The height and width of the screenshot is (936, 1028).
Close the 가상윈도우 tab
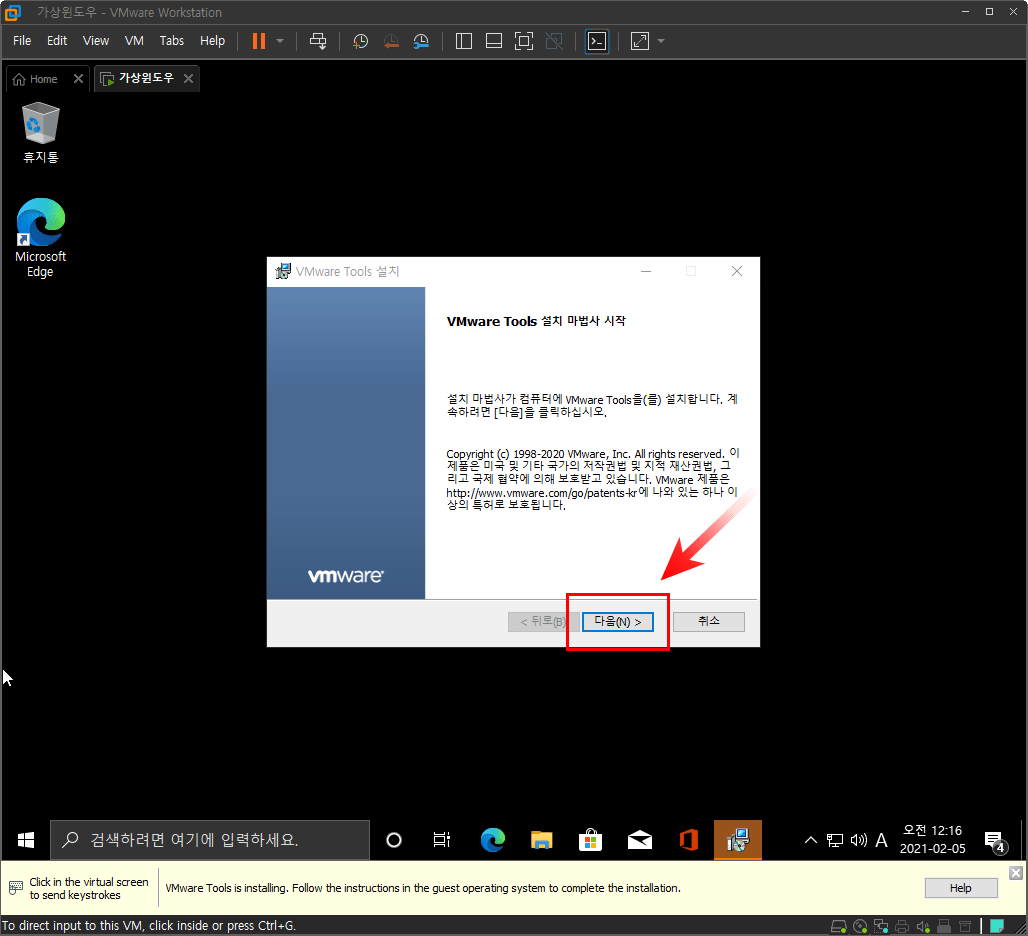(188, 79)
